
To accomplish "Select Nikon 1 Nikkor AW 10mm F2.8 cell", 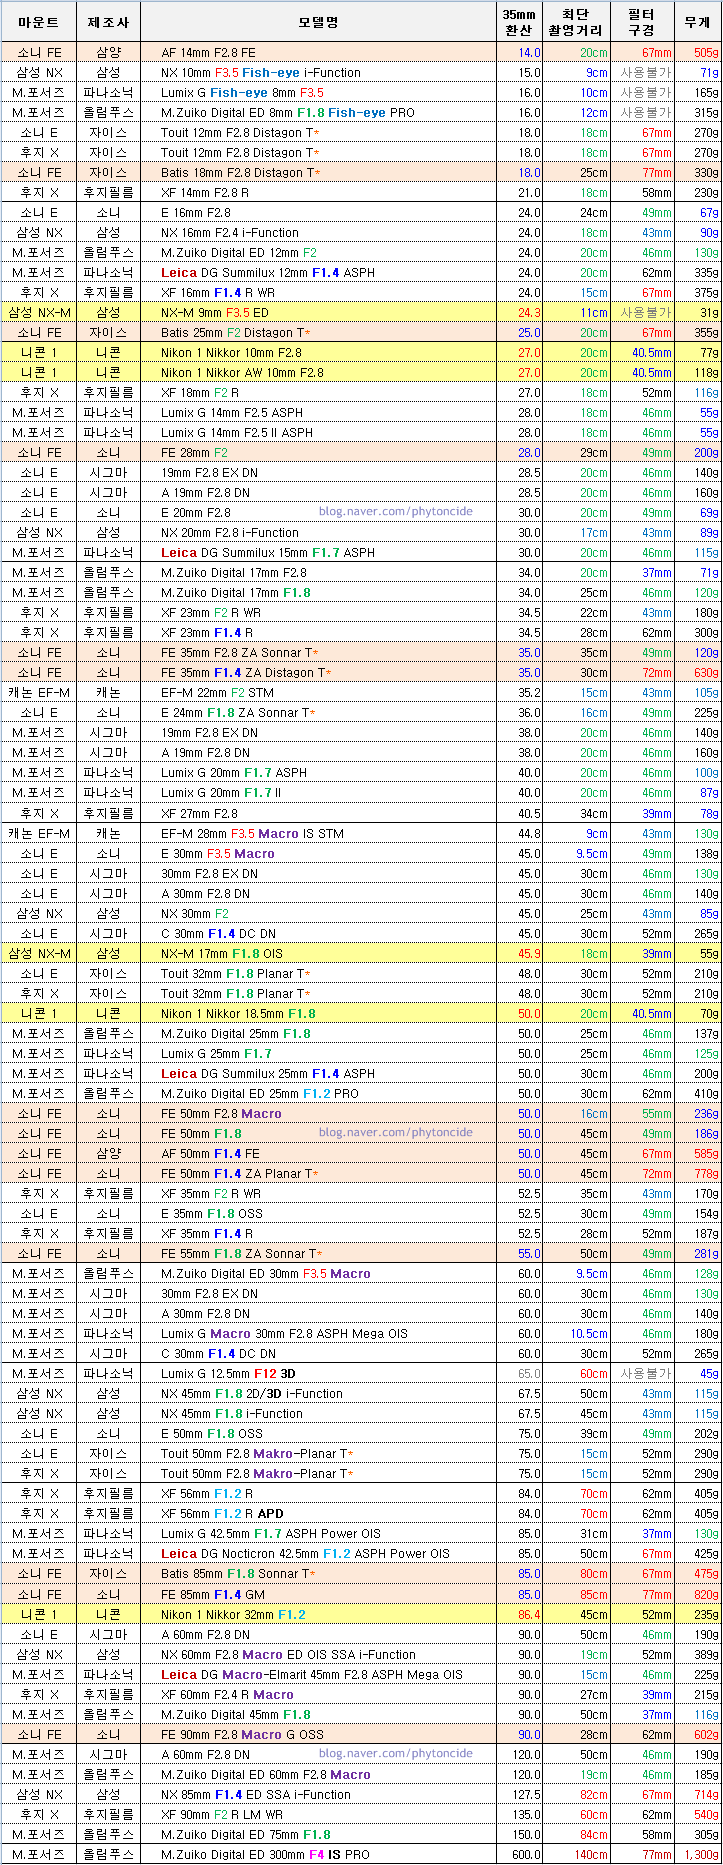I will (242, 373).
